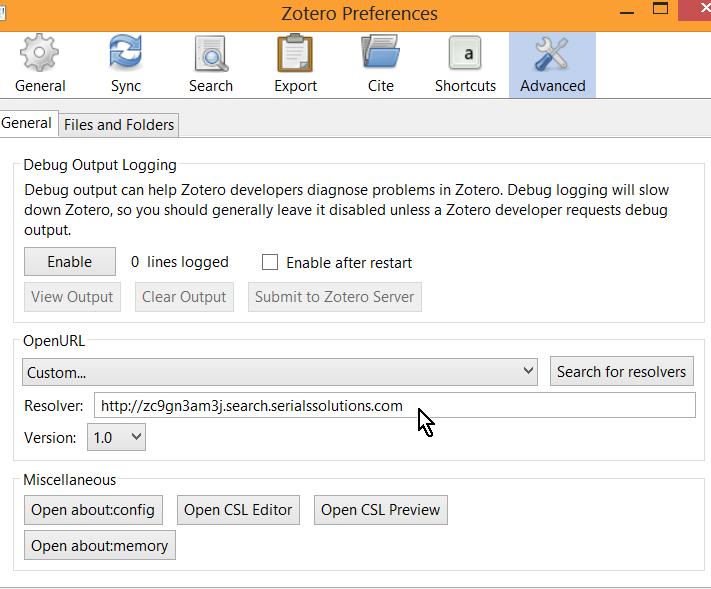Open the Shortcuts key icon pane
Viewport: 711px width, 589px height.
465,53
